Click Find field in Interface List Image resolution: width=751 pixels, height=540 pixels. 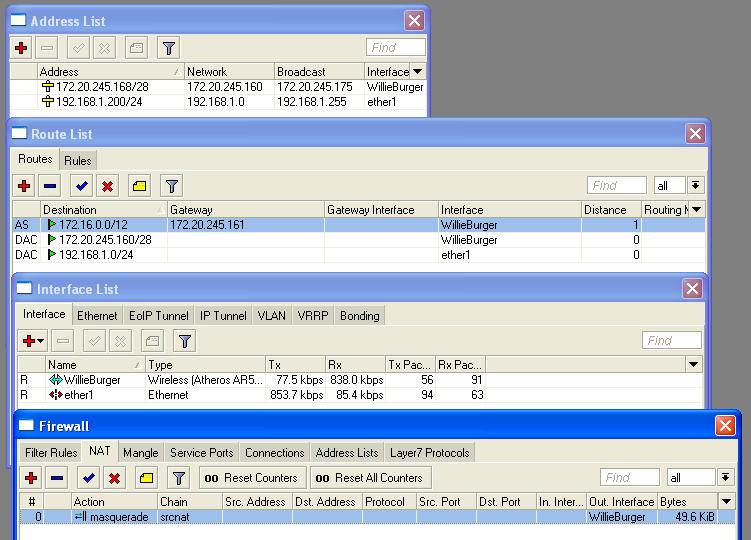pos(671,340)
